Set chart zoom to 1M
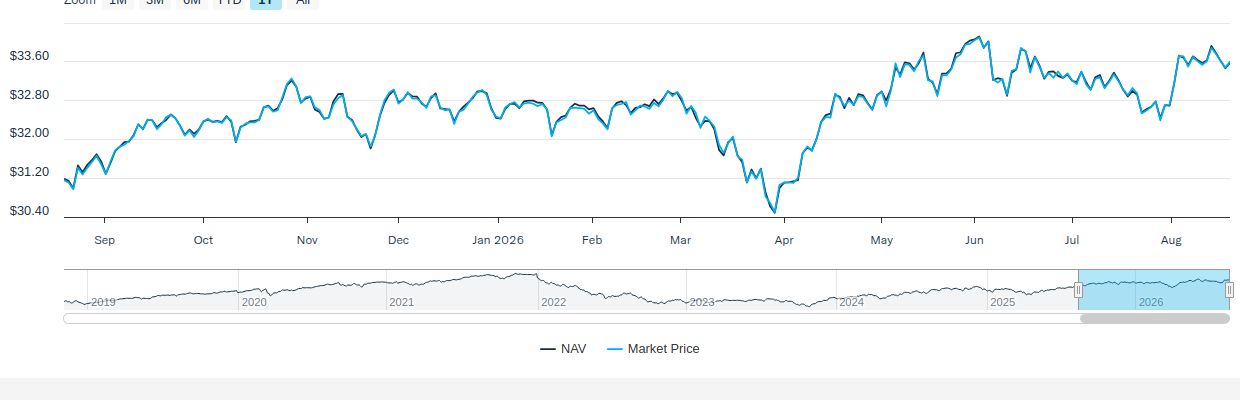The width and height of the screenshot is (1240, 400). [x=117, y=3]
